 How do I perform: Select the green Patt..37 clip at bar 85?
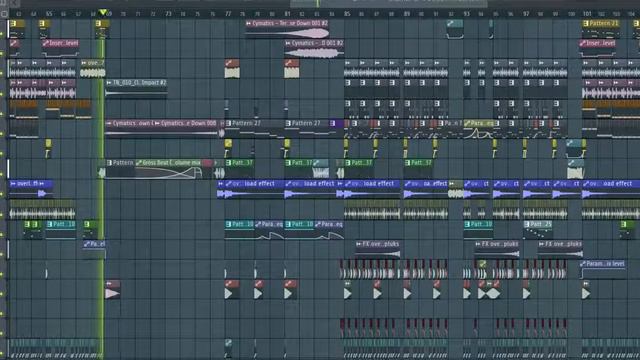pos(358,168)
